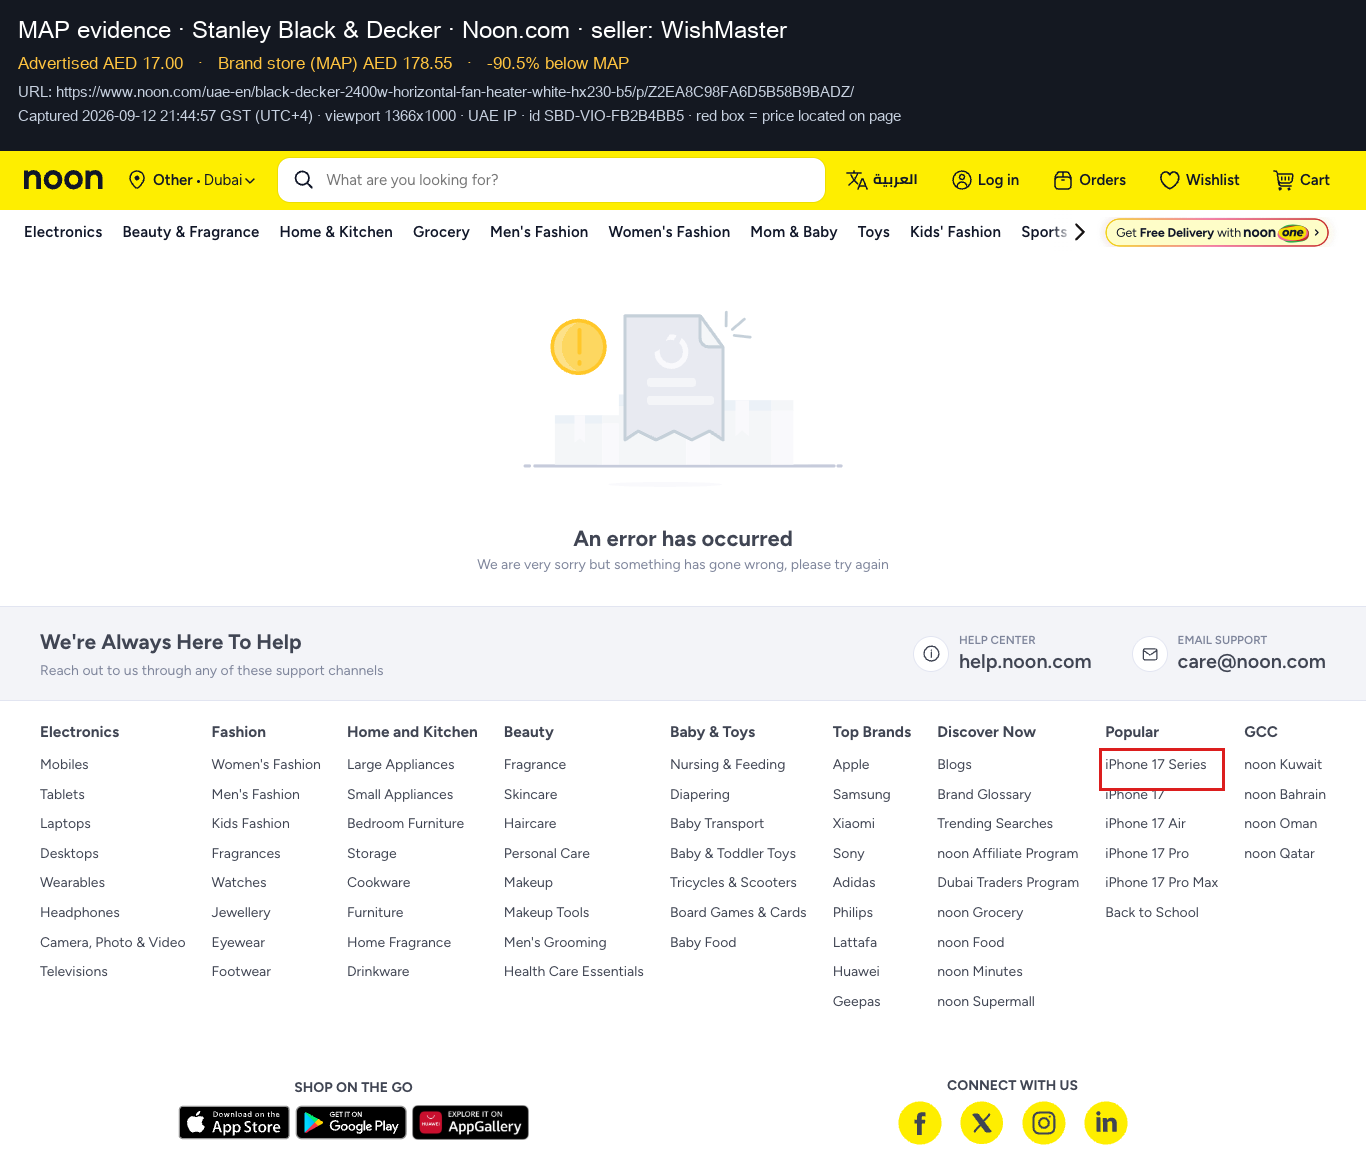
Task: Open the Kids' Fashion category
Action: click(x=955, y=232)
